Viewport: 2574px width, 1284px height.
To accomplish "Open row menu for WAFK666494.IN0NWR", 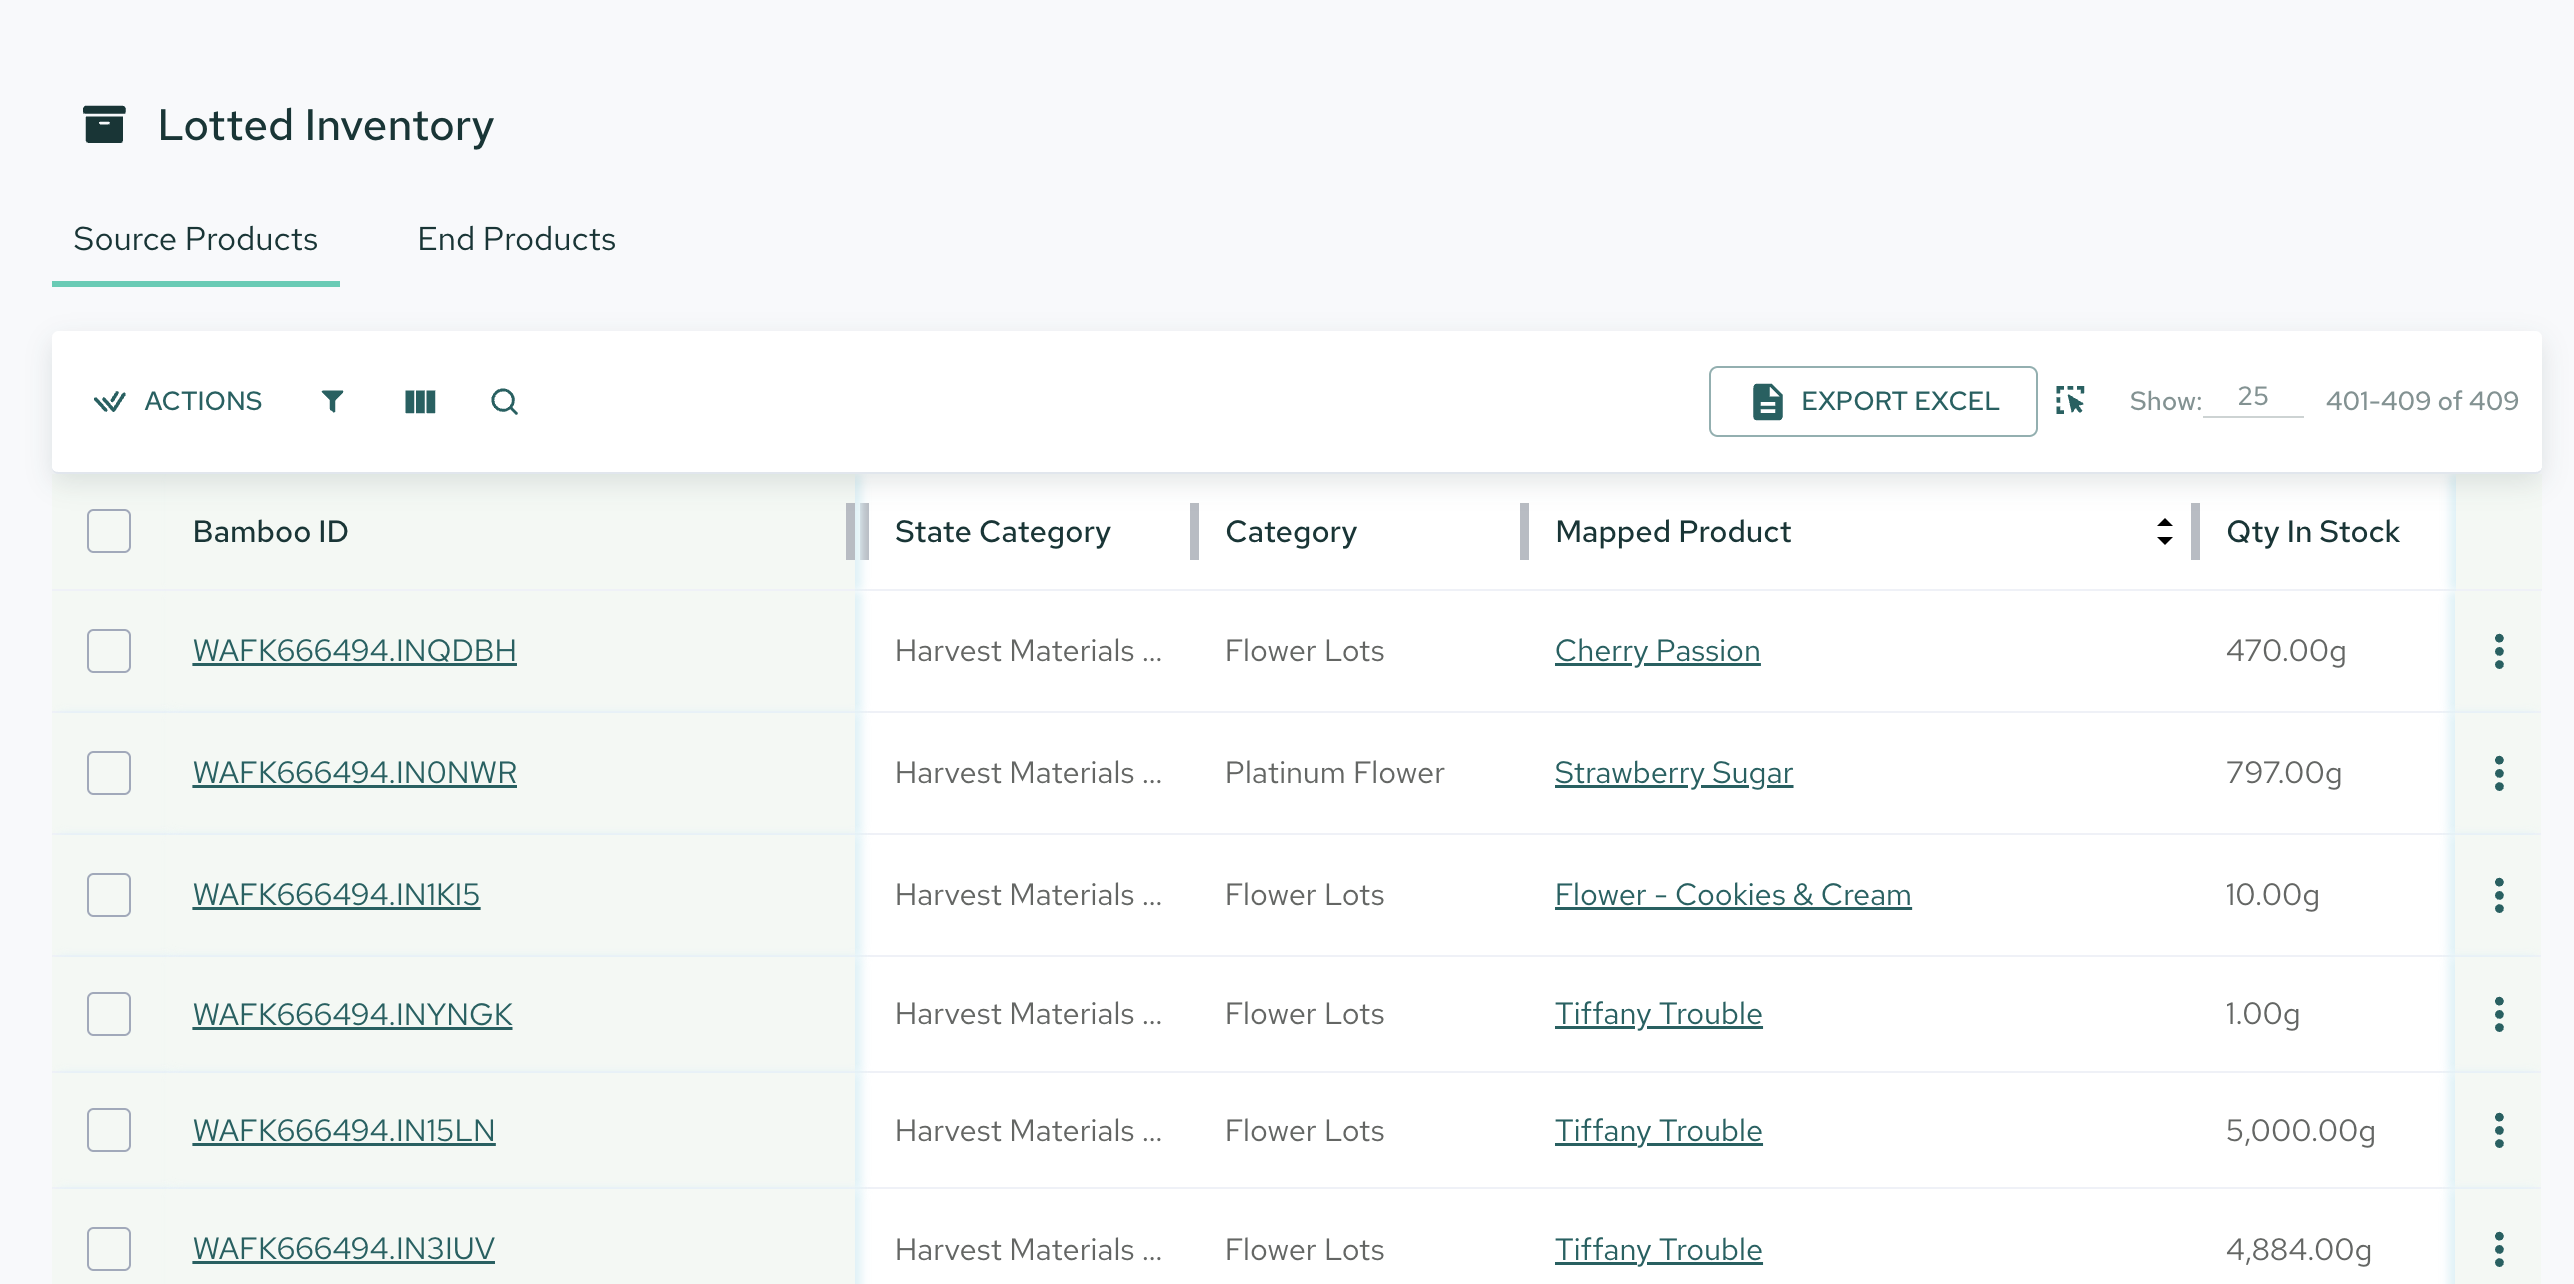I will pyautogui.click(x=2499, y=773).
